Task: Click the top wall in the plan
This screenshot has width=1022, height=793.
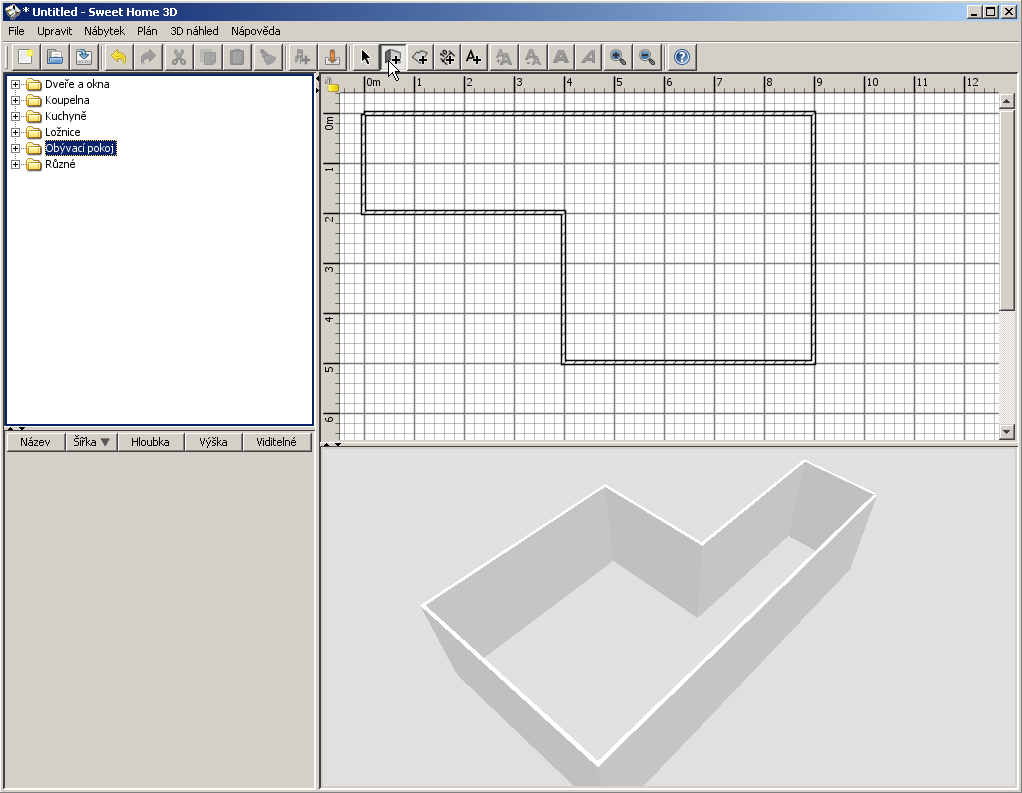Action: (x=589, y=114)
